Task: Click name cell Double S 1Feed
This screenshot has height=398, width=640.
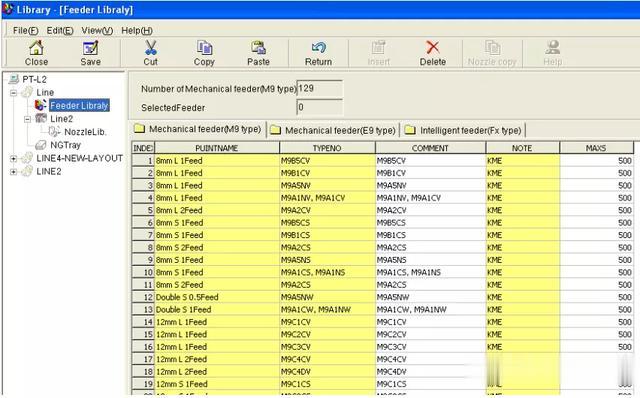Action: point(217,309)
